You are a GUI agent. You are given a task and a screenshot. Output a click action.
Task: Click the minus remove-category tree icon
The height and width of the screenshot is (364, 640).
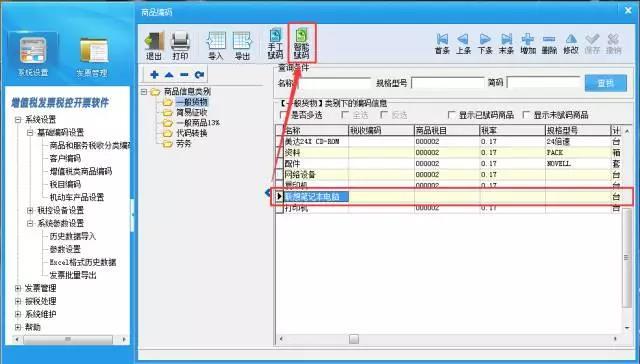pyautogui.click(x=184, y=75)
